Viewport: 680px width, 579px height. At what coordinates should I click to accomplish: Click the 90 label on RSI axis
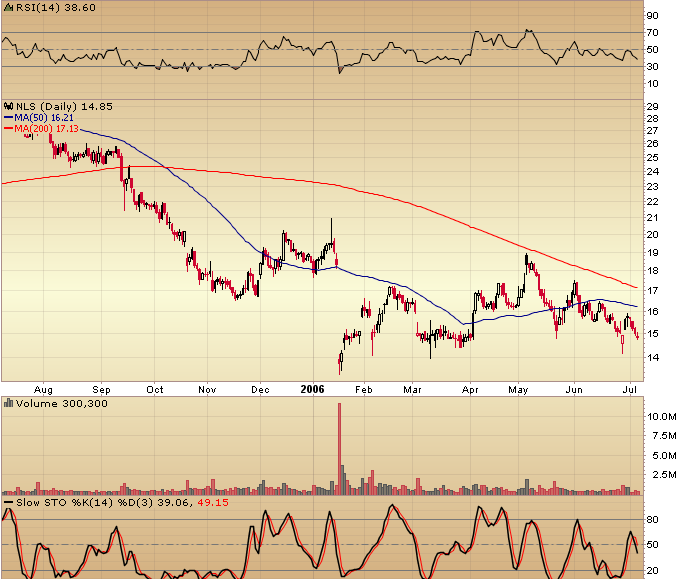coord(653,16)
